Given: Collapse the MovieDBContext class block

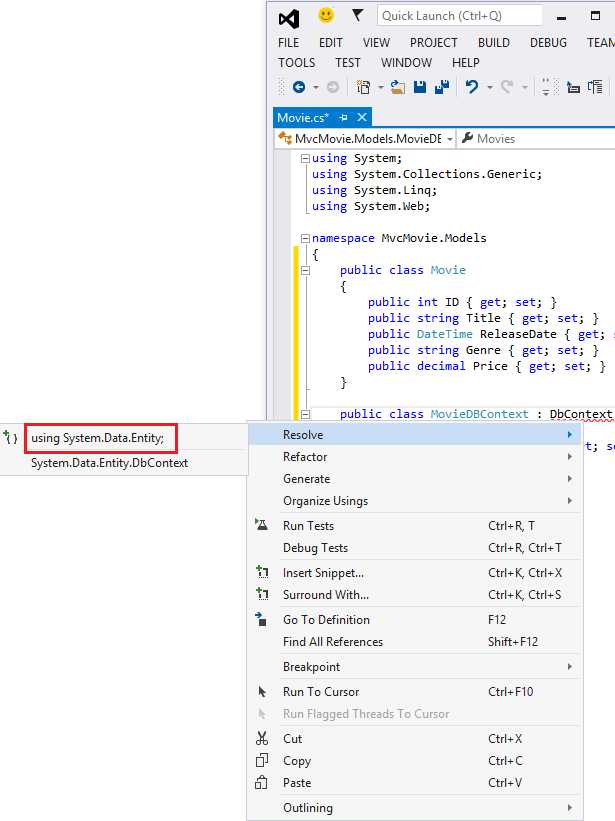Looking at the screenshot, I should [305, 415].
